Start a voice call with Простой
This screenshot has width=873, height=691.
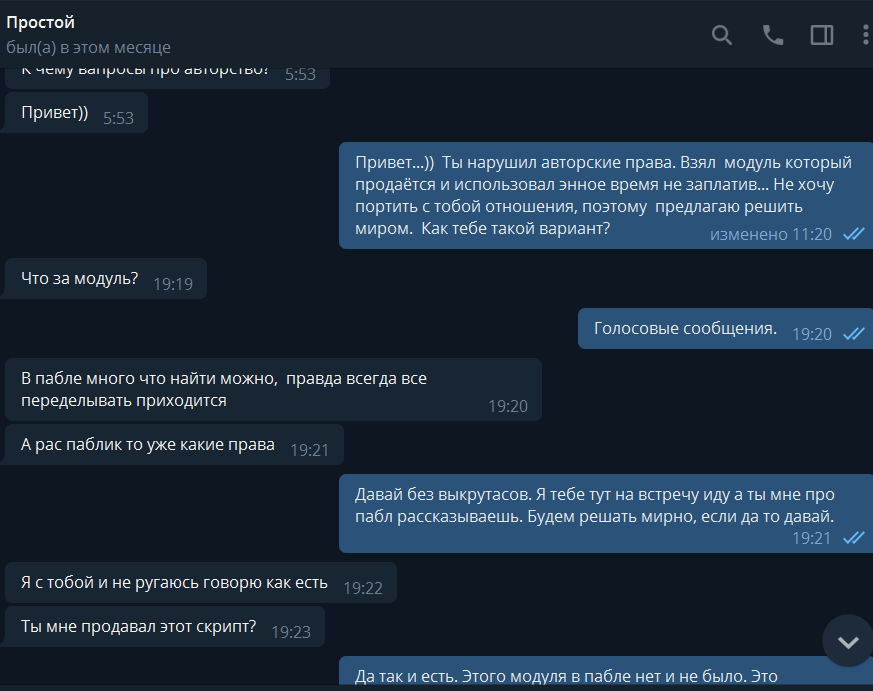click(772, 35)
